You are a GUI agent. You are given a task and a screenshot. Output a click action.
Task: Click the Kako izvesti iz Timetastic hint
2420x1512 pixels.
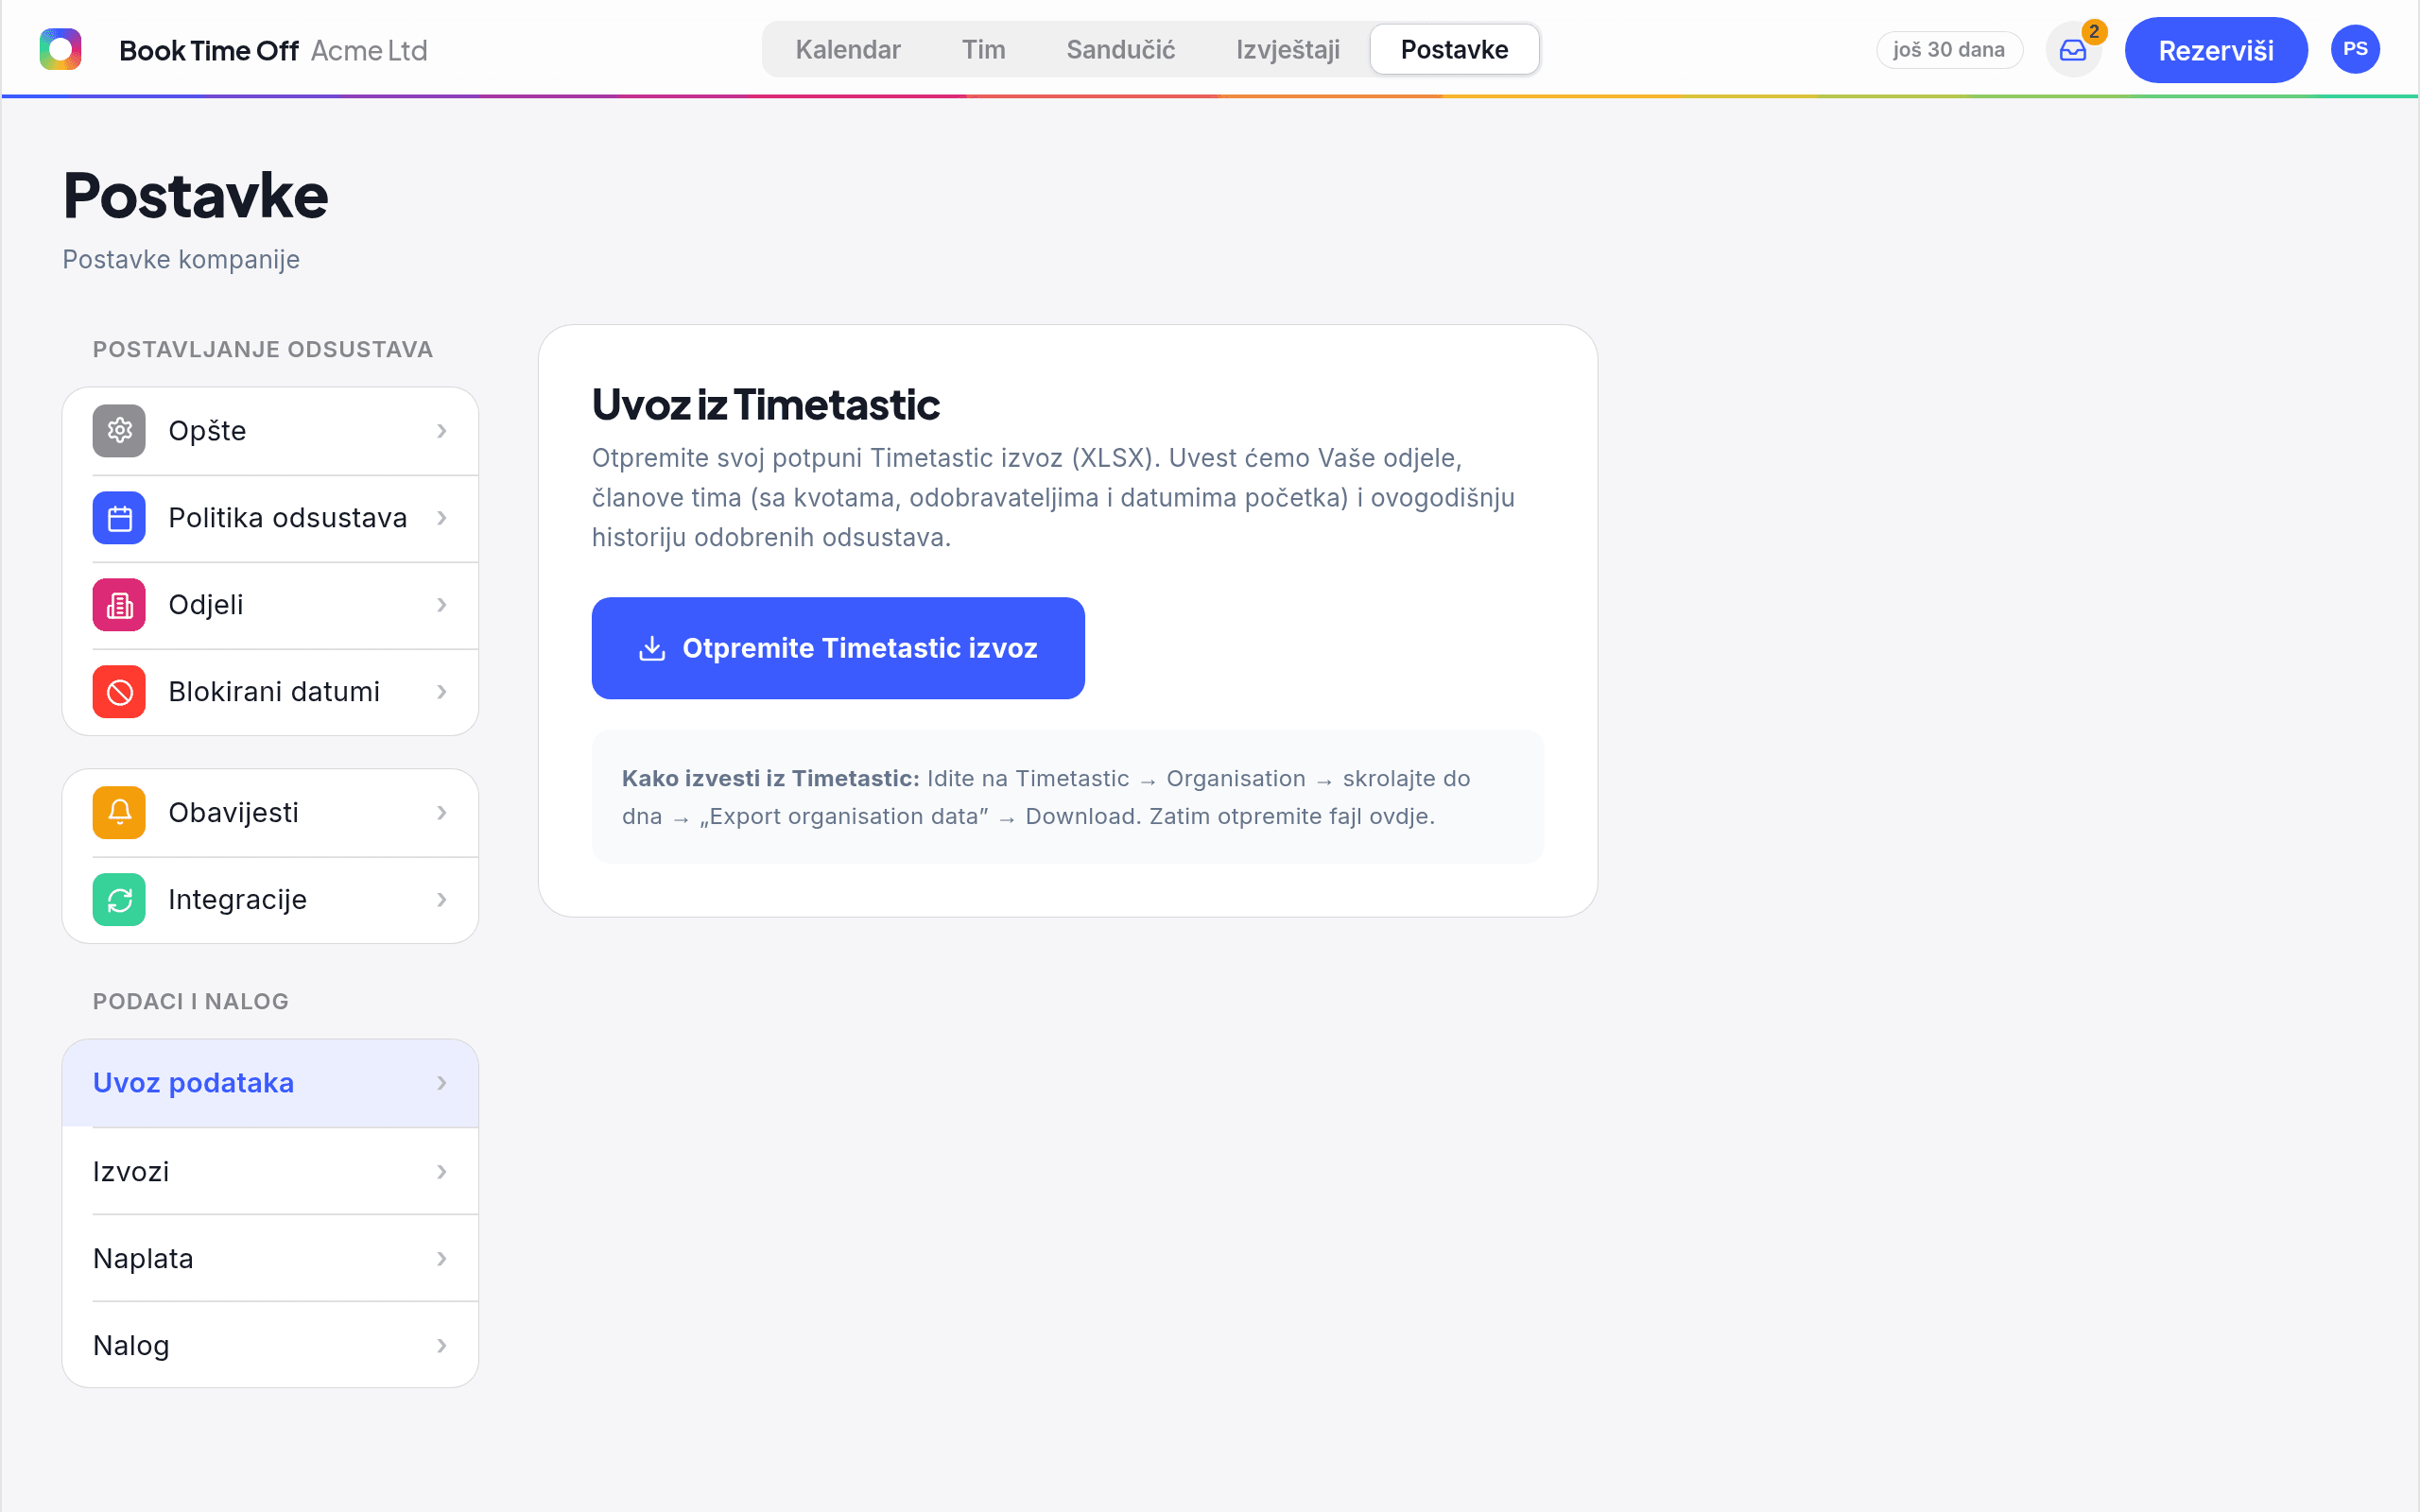click(x=1067, y=797)
